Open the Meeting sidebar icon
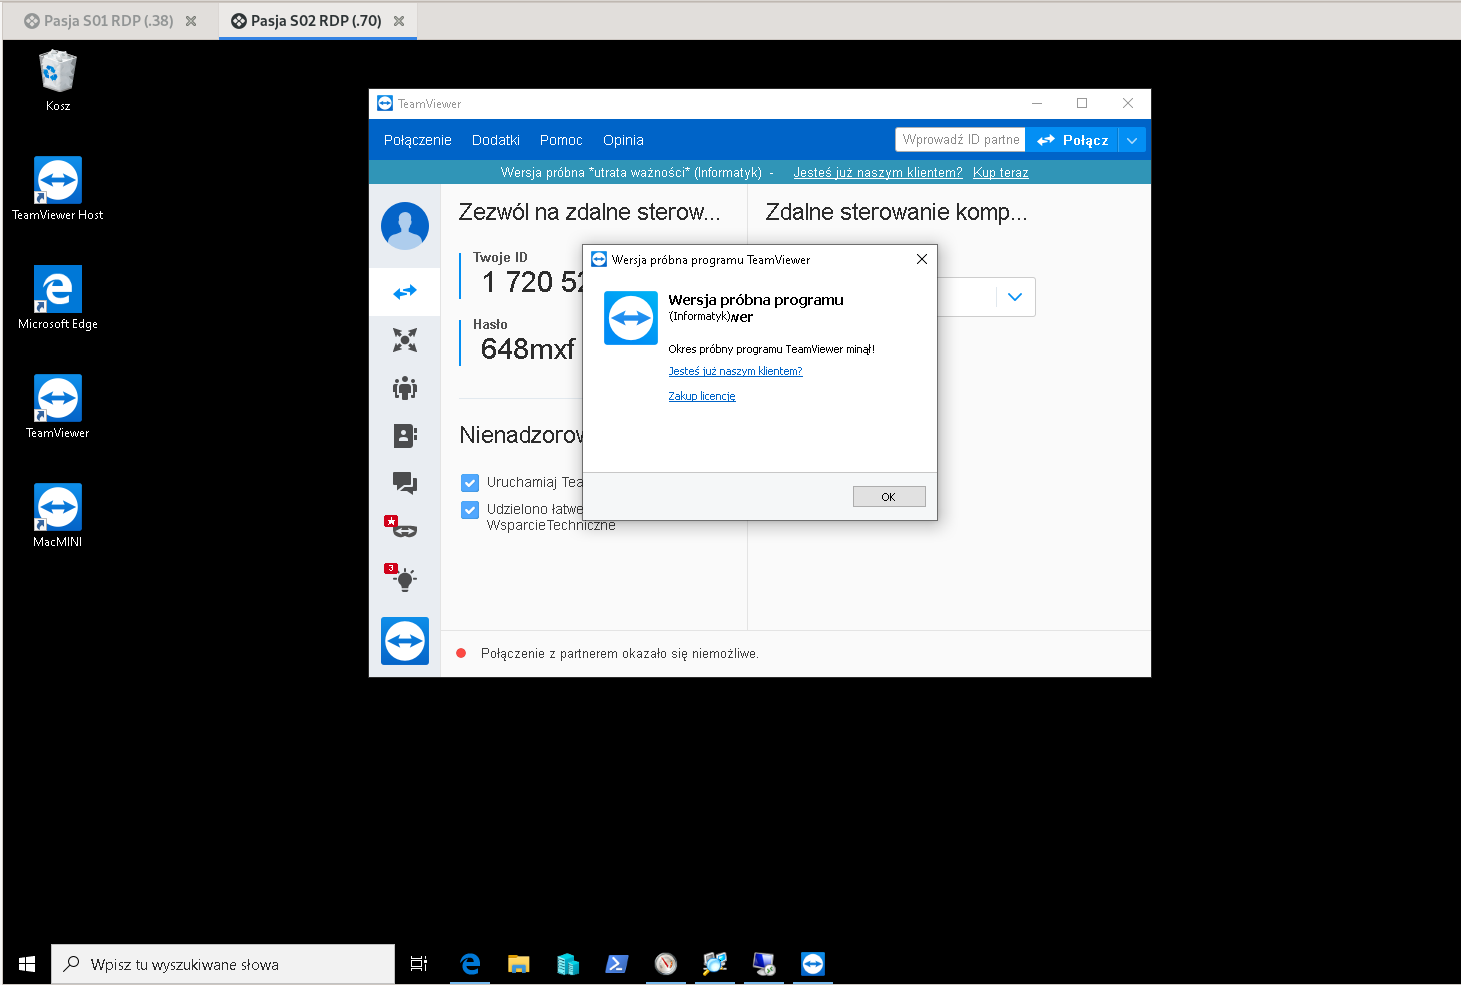The image size is (1461, 985). click(x=405, y=388)
